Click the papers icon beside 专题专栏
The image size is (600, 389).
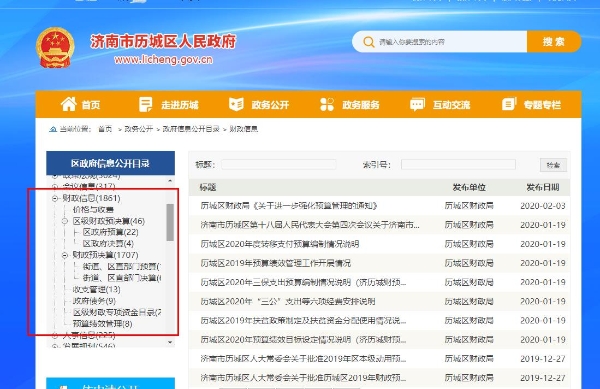[x=509, y=104]
